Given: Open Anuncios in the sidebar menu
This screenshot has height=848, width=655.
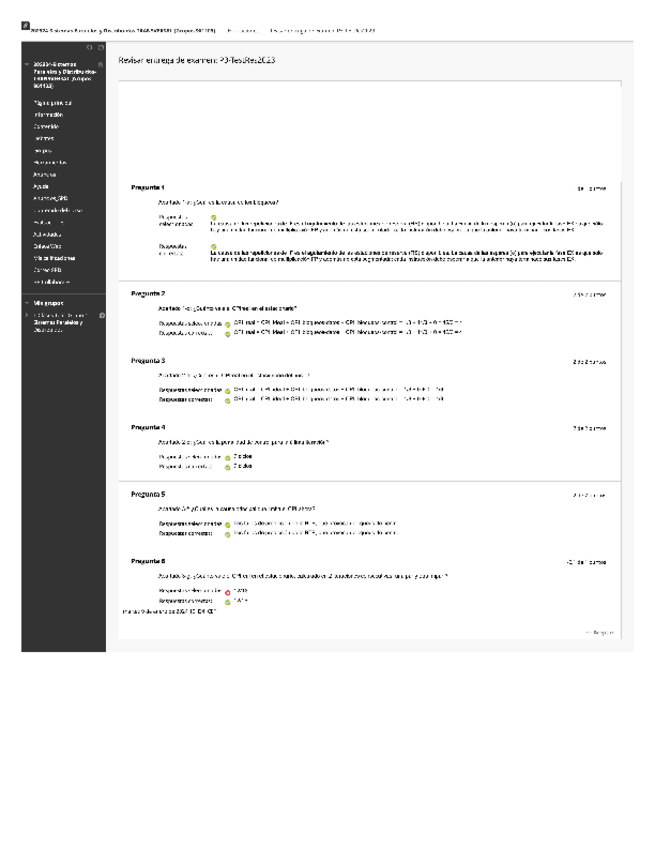Looking at the screenshot, I should coord(44,175).
